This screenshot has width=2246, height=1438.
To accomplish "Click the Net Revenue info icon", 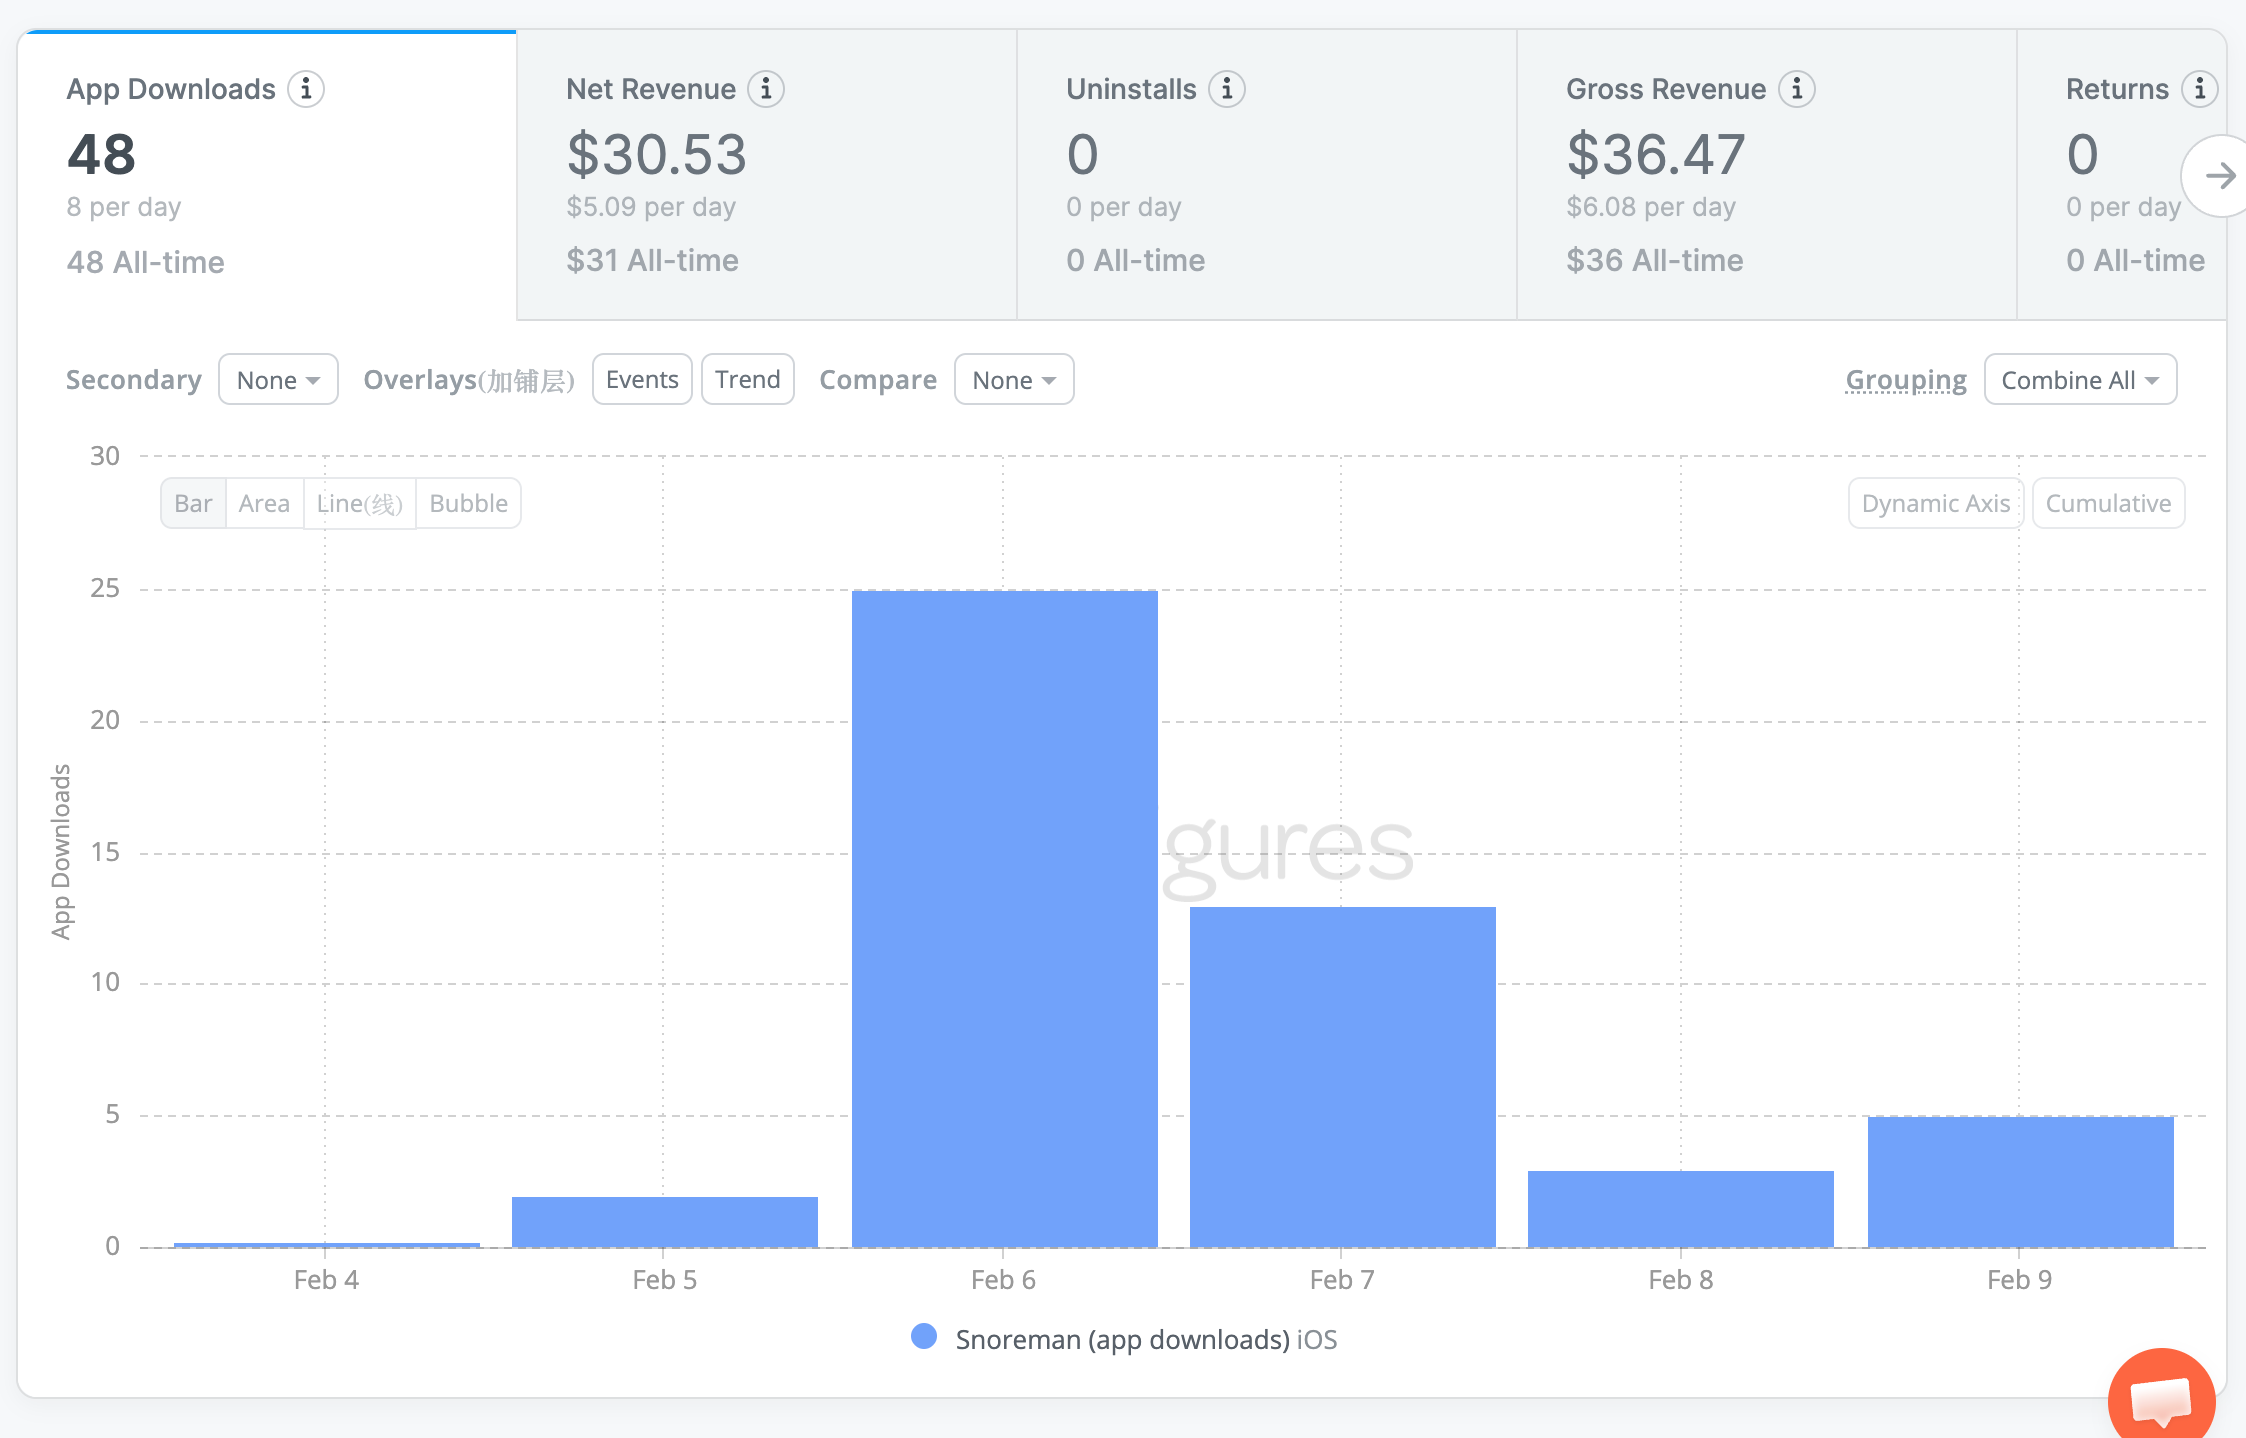I will point(766,89).
